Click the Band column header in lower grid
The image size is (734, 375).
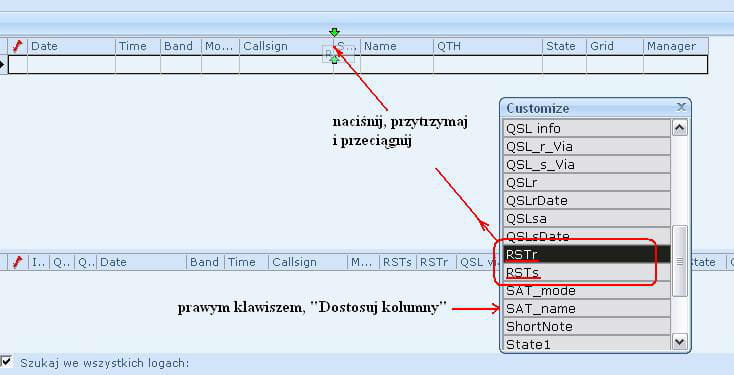point(206,262)
